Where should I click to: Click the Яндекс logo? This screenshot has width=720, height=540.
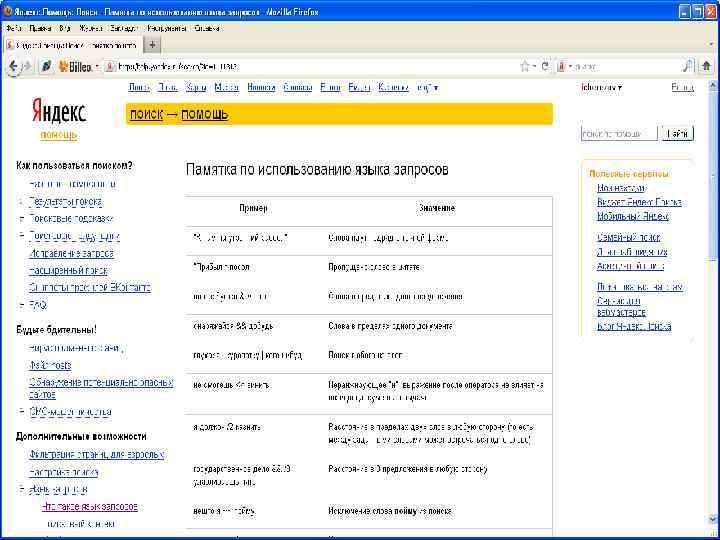point(59,111)
